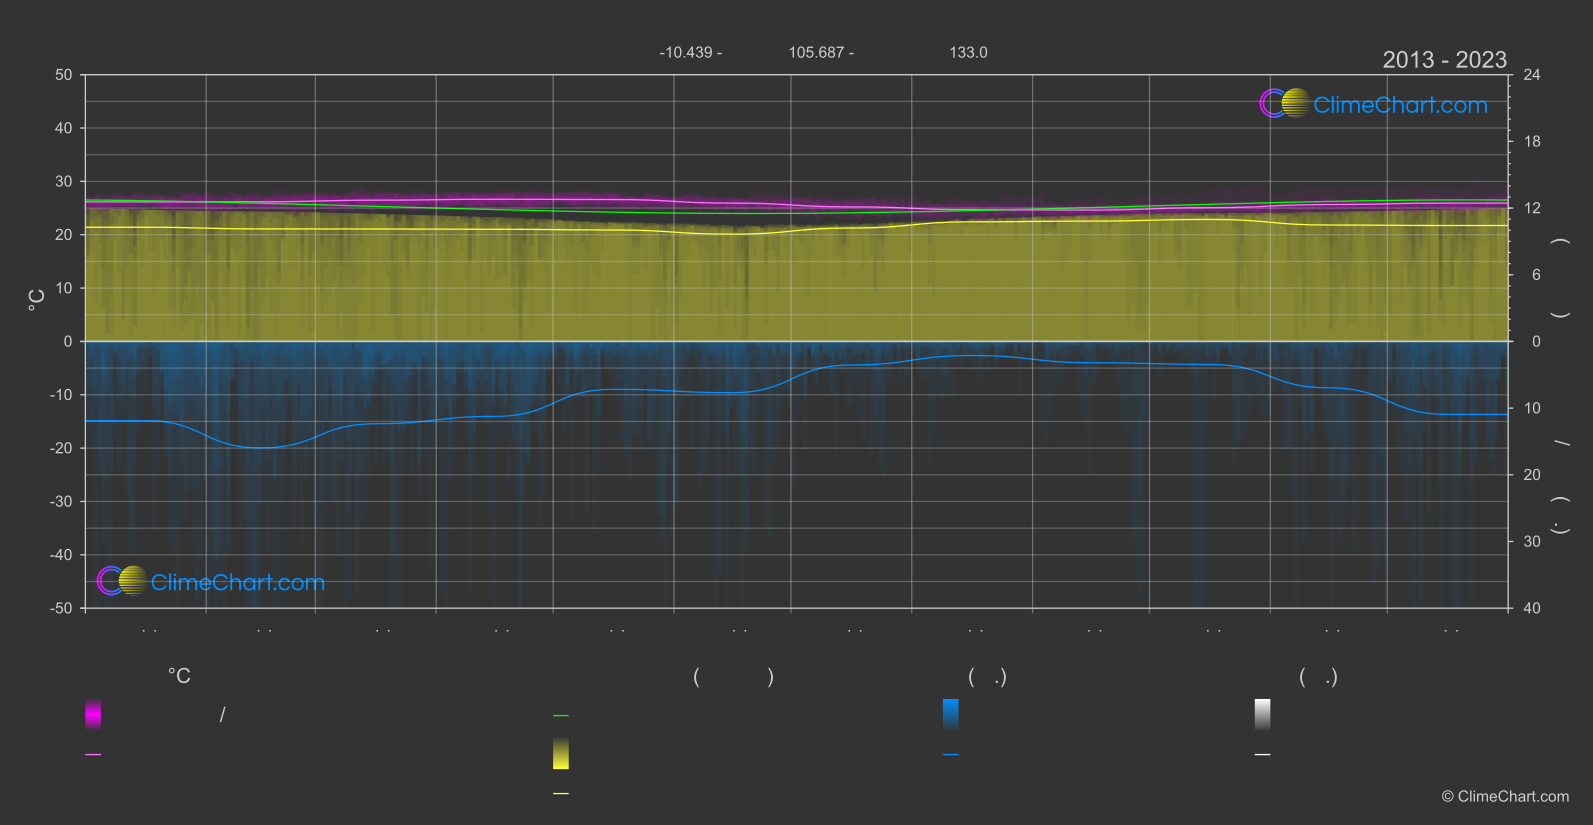Click the ClimeChart.com logo at bottom left
The image size is (1593, 825).
(x=211, y=581)
